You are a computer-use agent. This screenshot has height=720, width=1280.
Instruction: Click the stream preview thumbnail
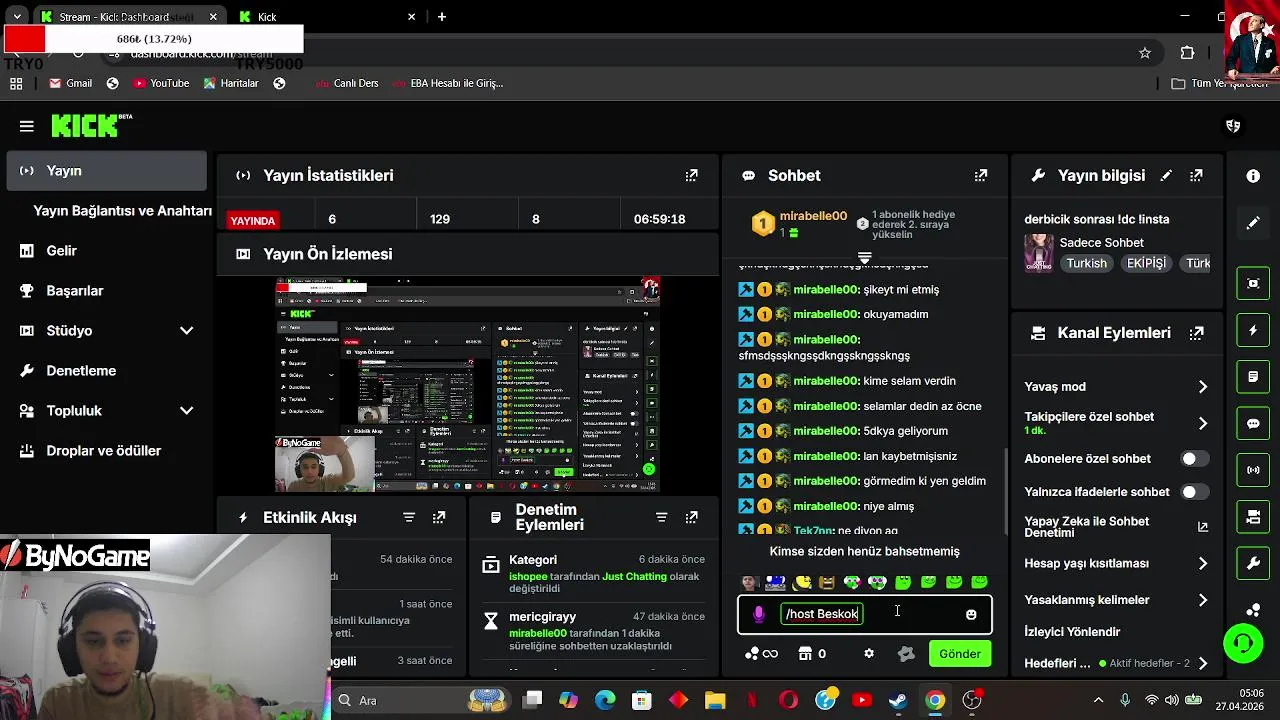point(467,384)
